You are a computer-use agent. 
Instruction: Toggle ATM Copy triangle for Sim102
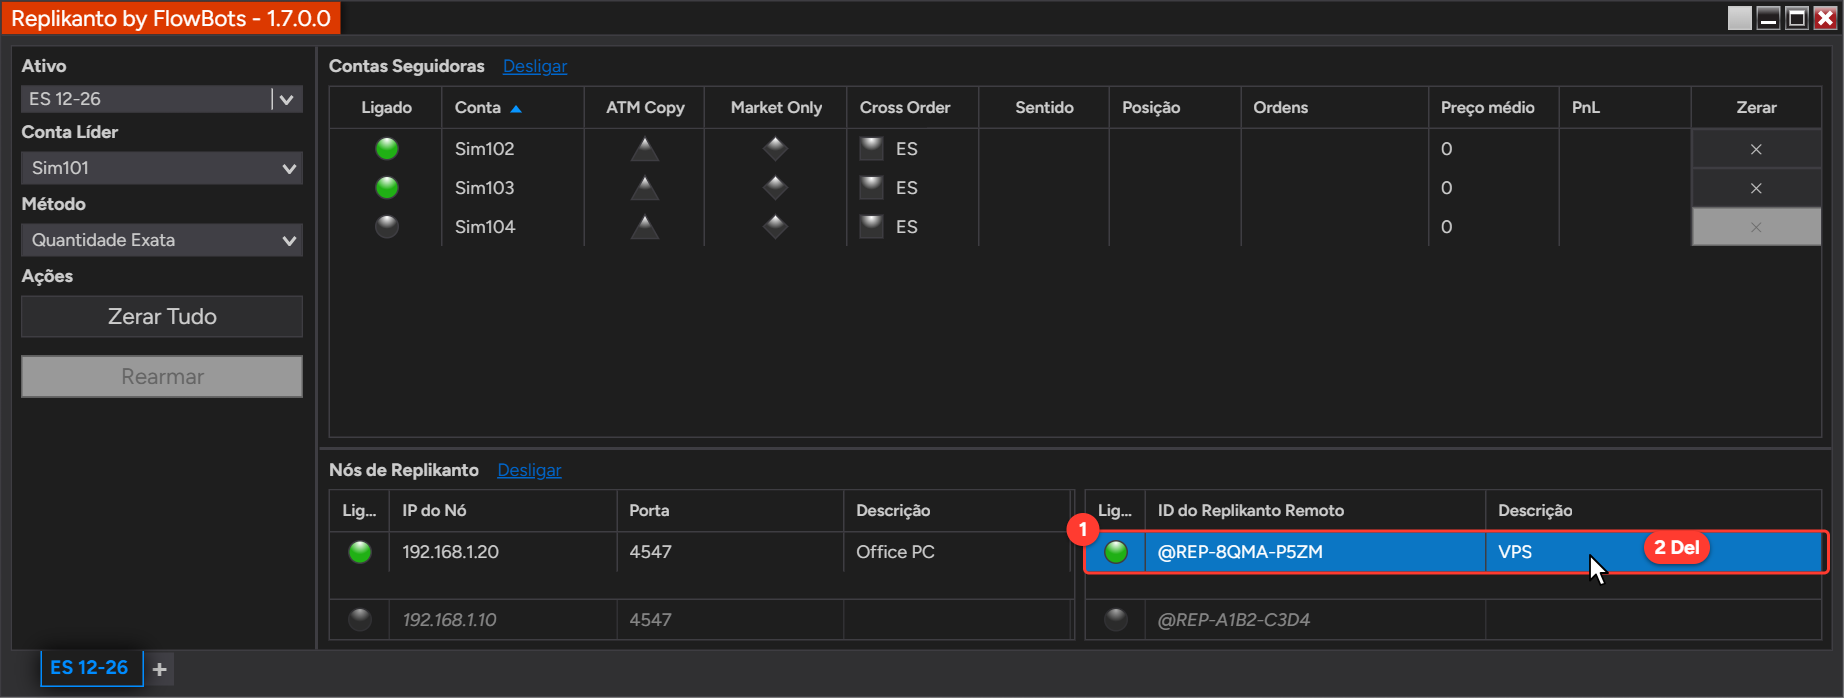645,149
